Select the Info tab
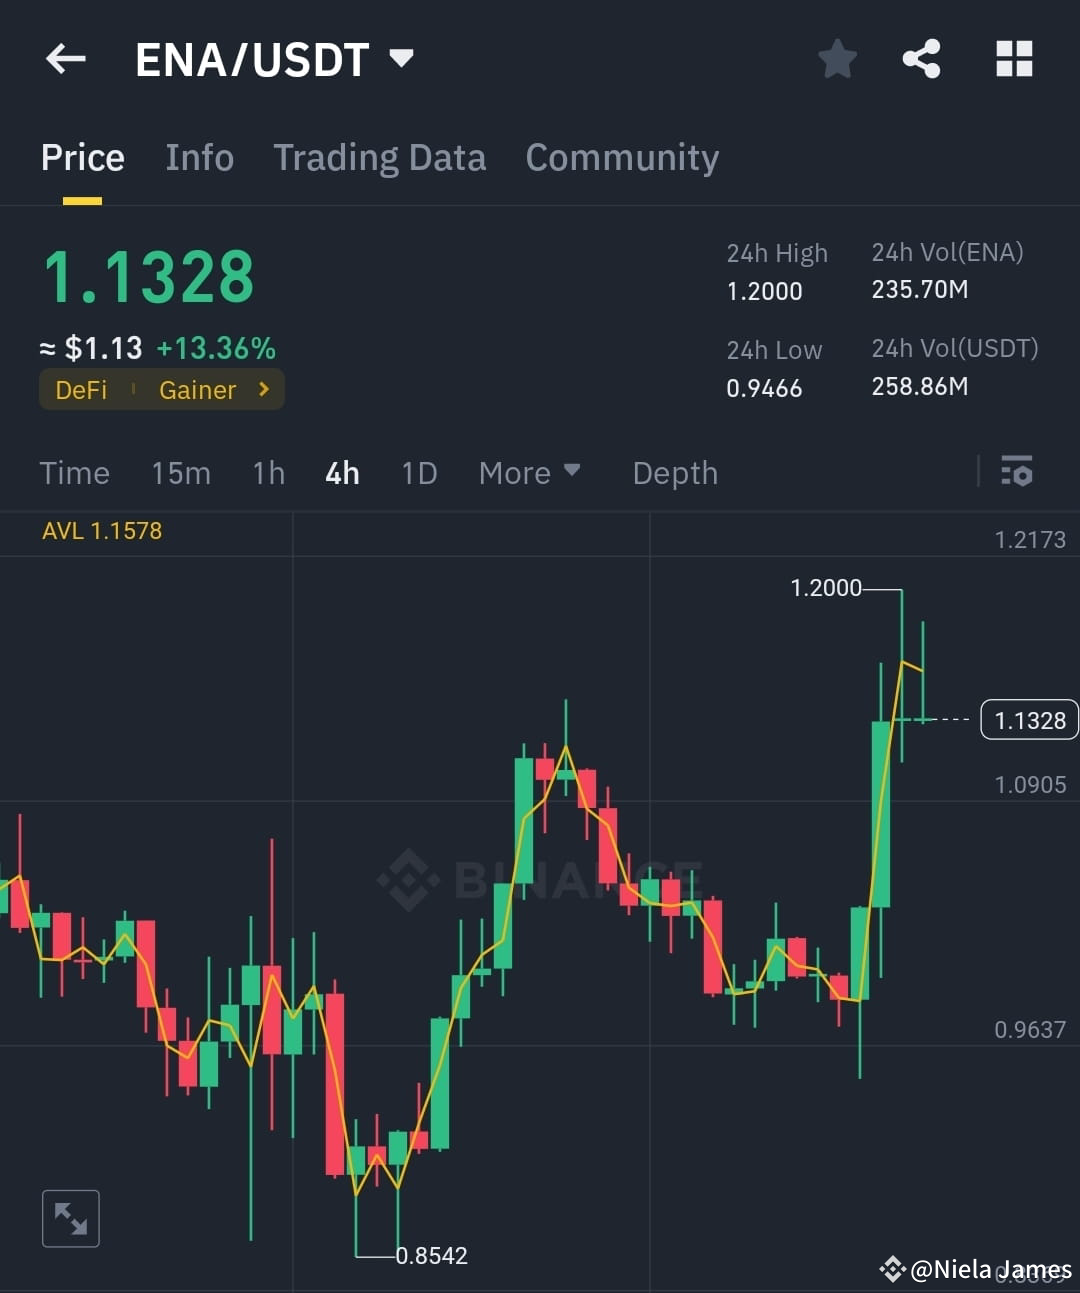The image size is (1080, 1293). click(199, 157)
